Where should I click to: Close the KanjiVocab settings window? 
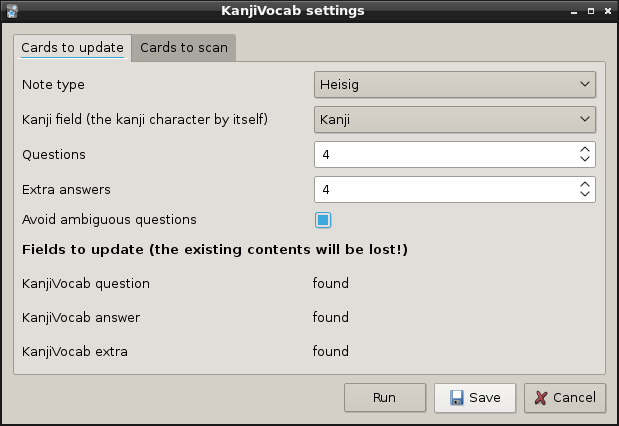coord(606,11)
